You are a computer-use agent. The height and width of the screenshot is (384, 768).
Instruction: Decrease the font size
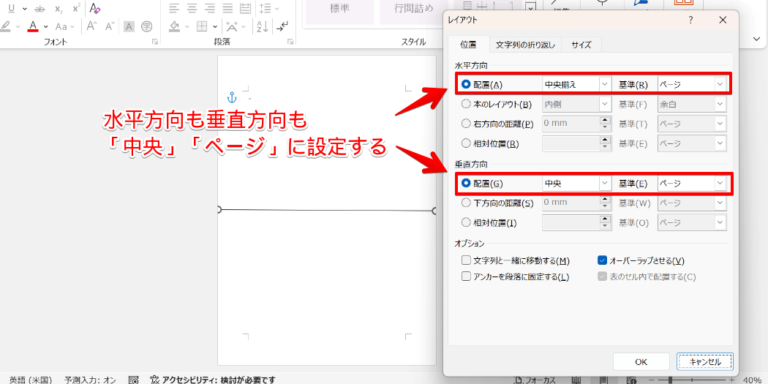point(110,26)
